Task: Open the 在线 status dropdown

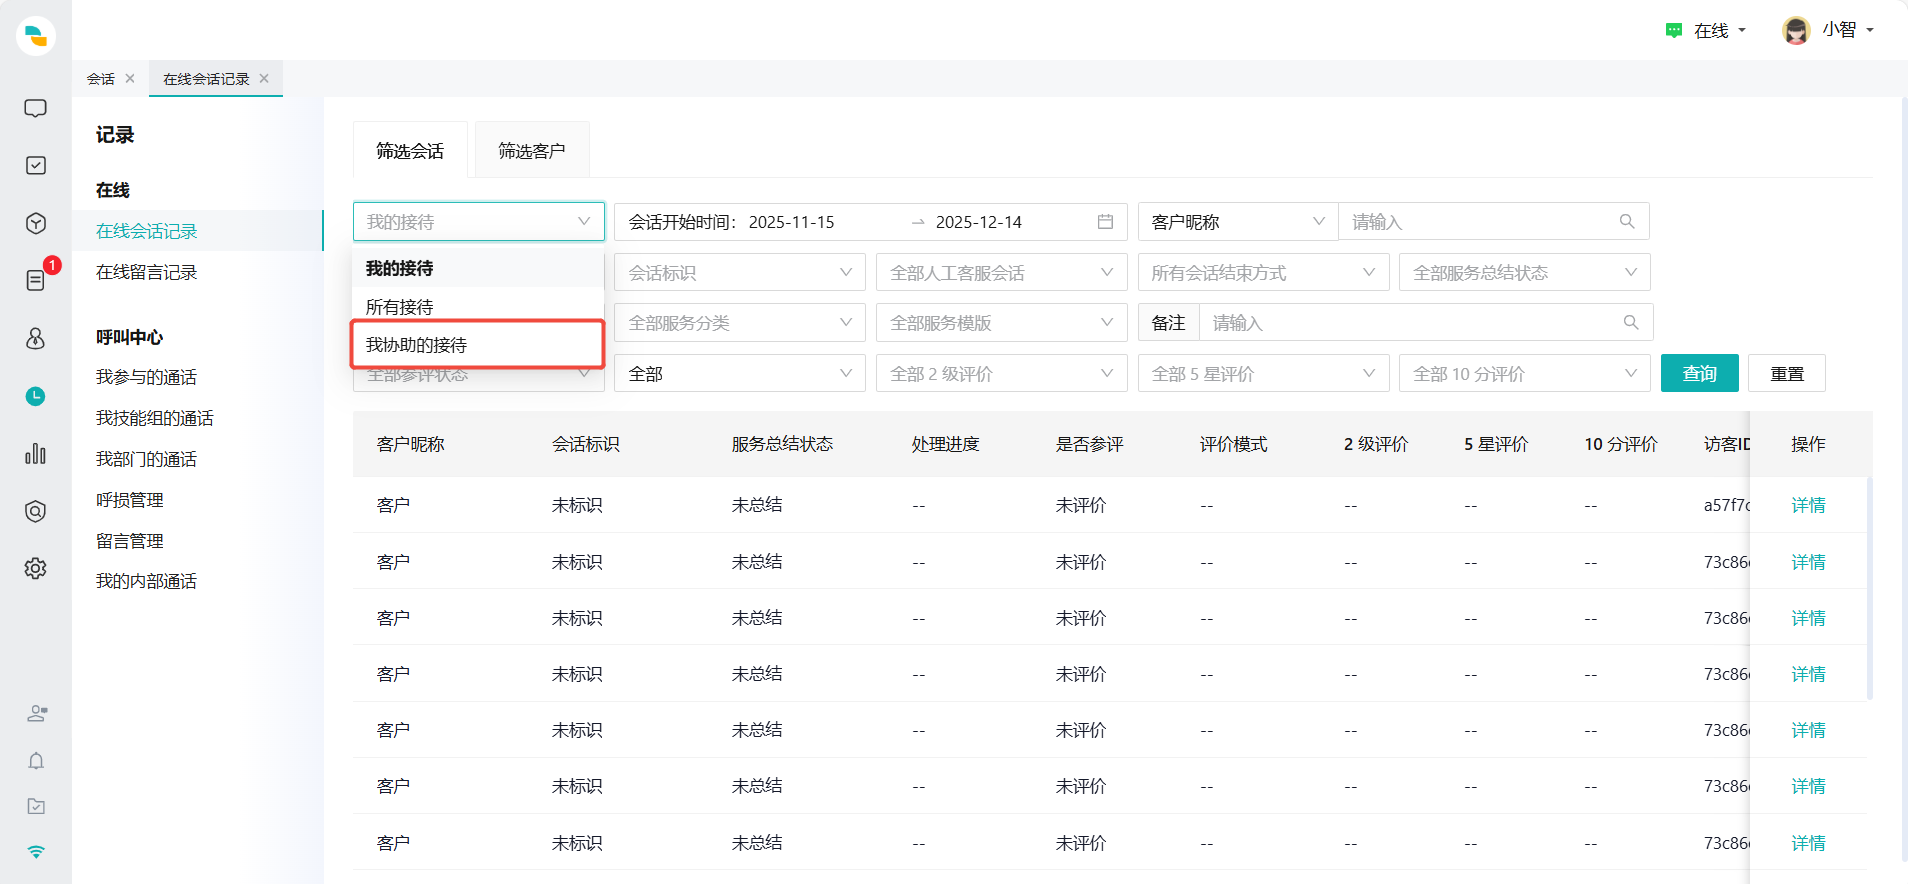Action: (x=1720, y=30)
